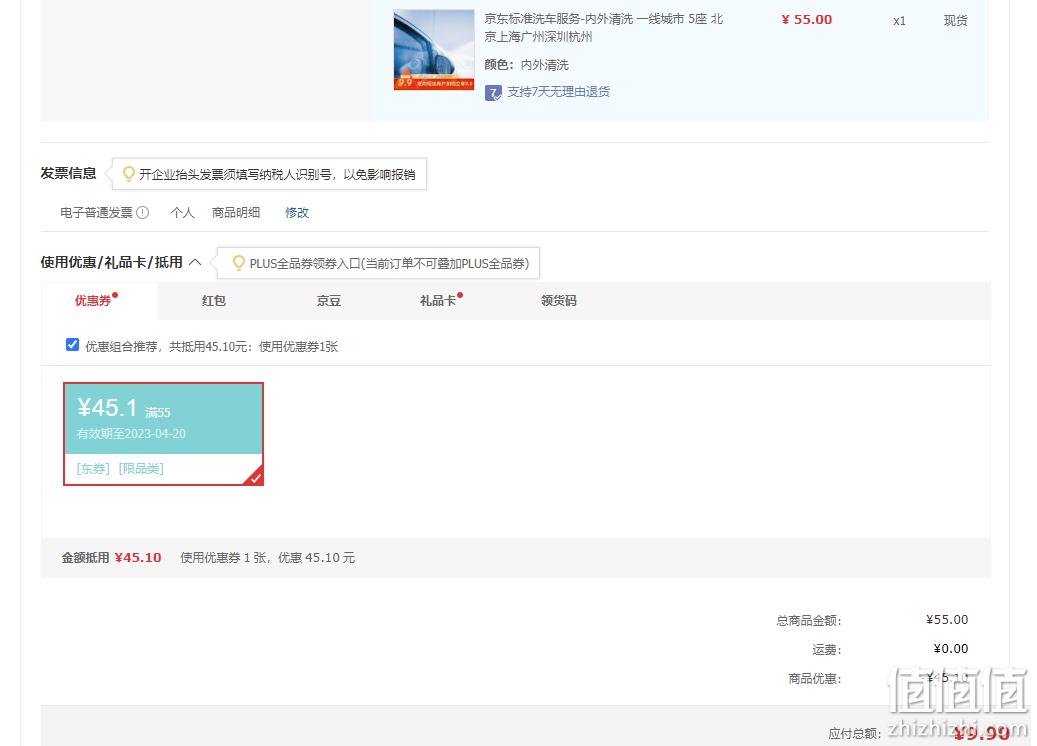1037x746 pixels.
Task: Click the 有效期至2023-04-20 coupon date
Action: [x=131, y=434]
